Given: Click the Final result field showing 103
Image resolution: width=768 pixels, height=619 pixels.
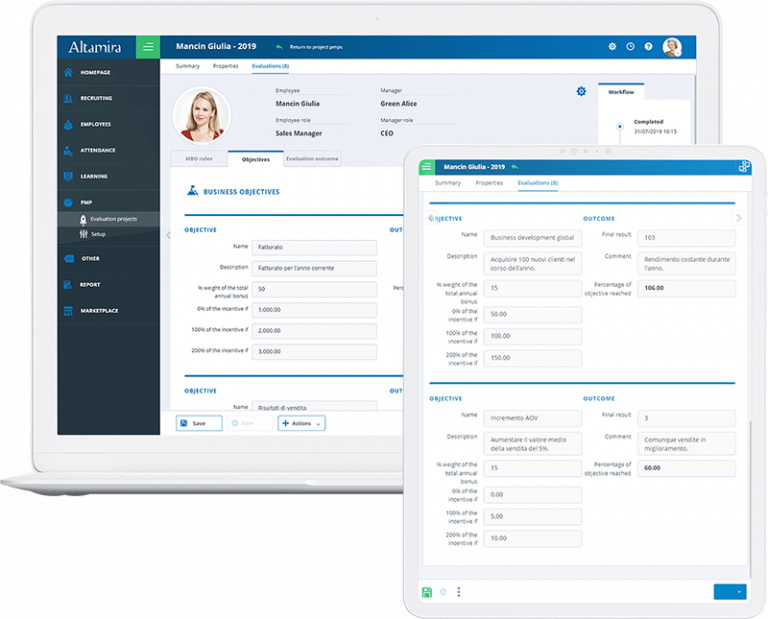Looking at the screenshot, I should [686, 238].
